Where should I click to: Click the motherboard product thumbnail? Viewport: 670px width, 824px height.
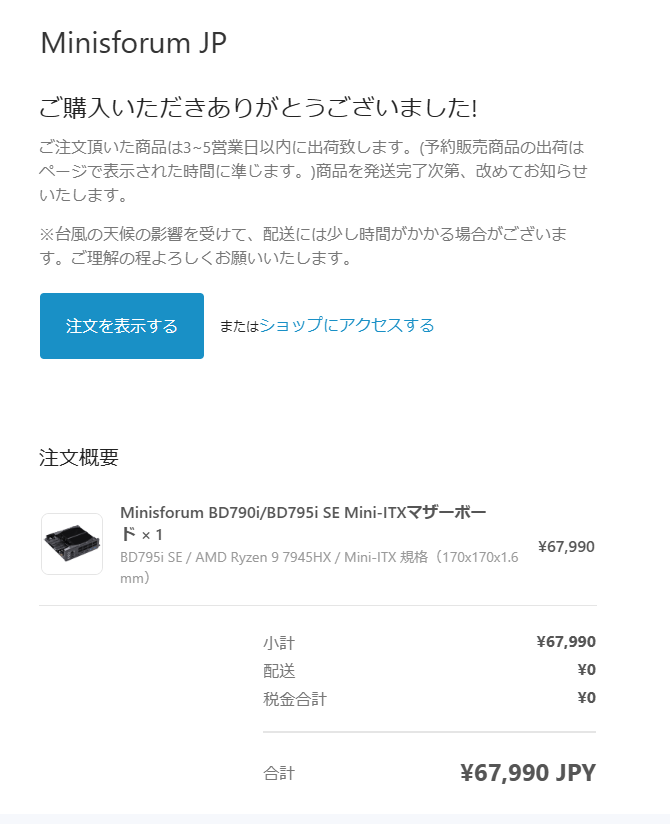[x=72, y=544]
